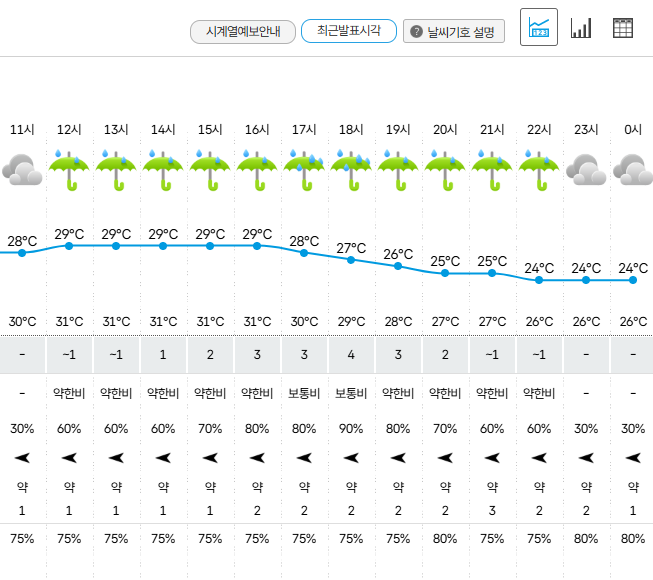
Task: Click the precipitation amount 4 cell
Action: (x=351, y=355)
